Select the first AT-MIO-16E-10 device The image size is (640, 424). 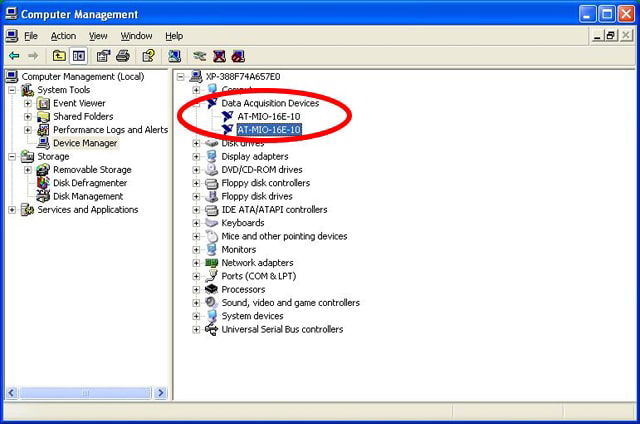click(269, 117)
